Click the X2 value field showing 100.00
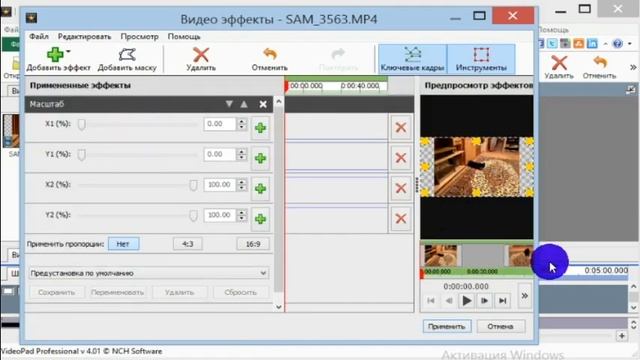The width and height of the screenshot is (640, 360). 220,184
